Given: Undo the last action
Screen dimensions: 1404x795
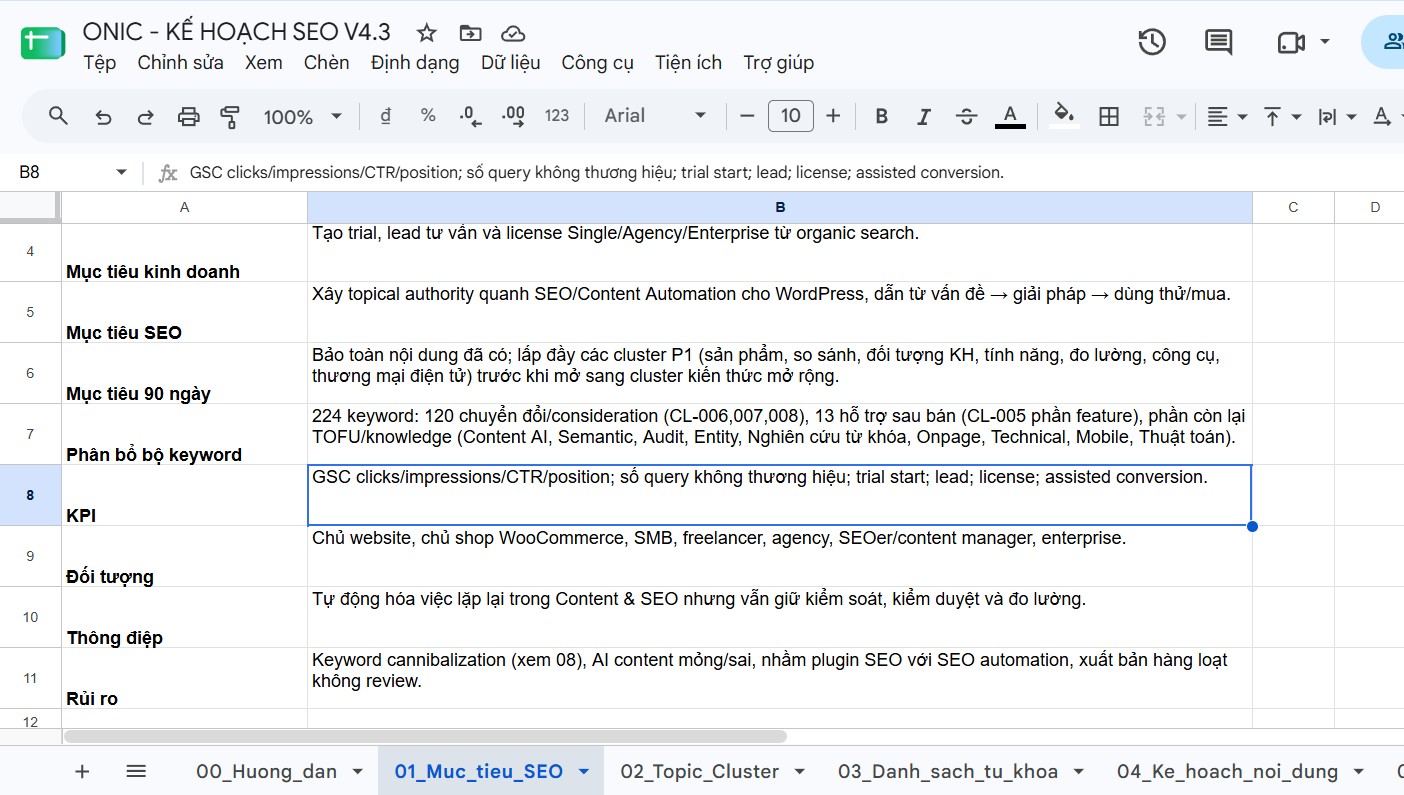Looking at the screenshot, I should (103, 117).
